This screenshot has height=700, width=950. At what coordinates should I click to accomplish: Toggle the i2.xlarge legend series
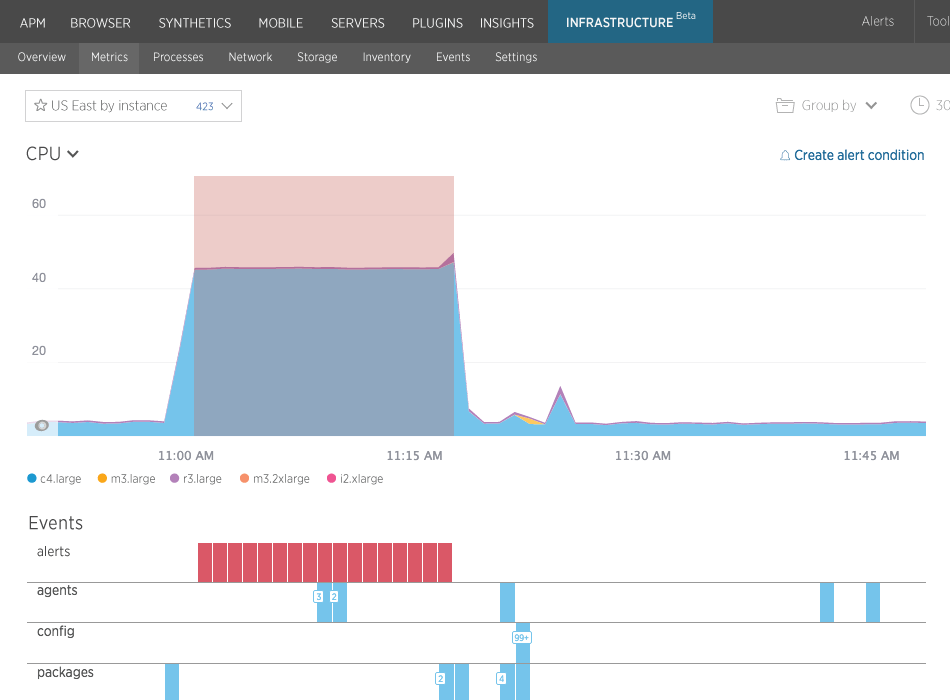click(354, 479)
